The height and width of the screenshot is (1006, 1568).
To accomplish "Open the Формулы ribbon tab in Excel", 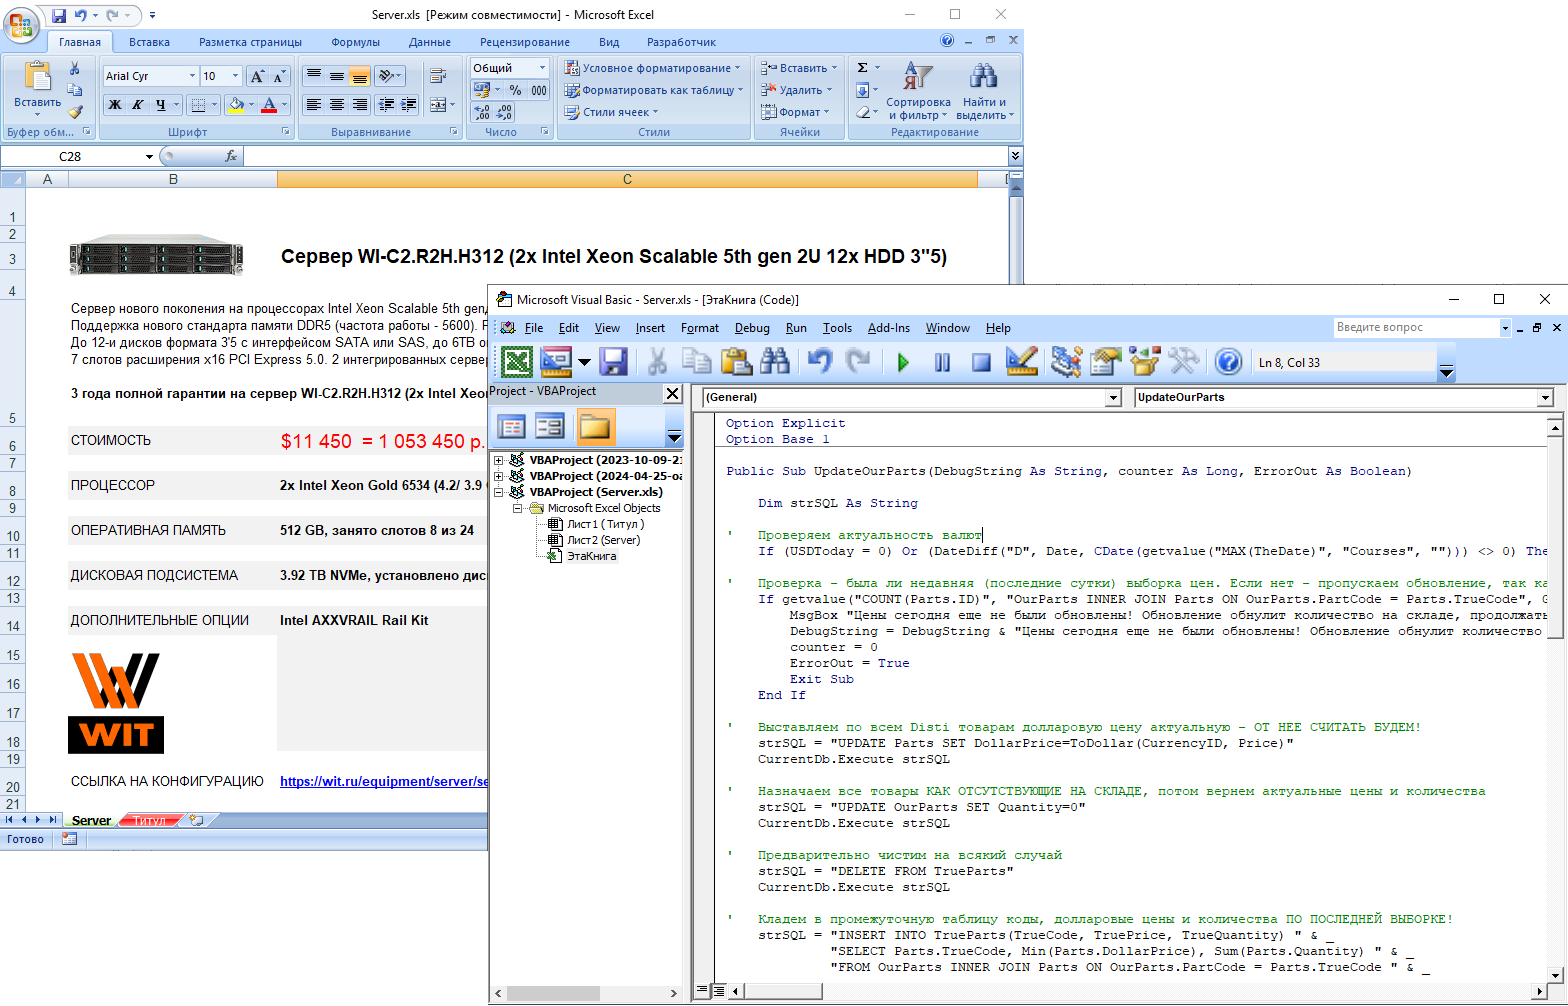I will [355, 42].
